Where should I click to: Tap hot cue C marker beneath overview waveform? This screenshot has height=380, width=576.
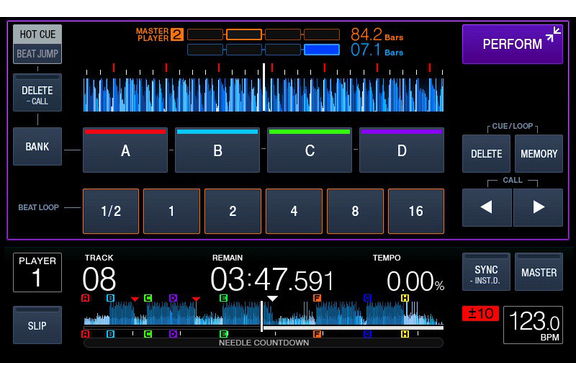coord(148,334)
